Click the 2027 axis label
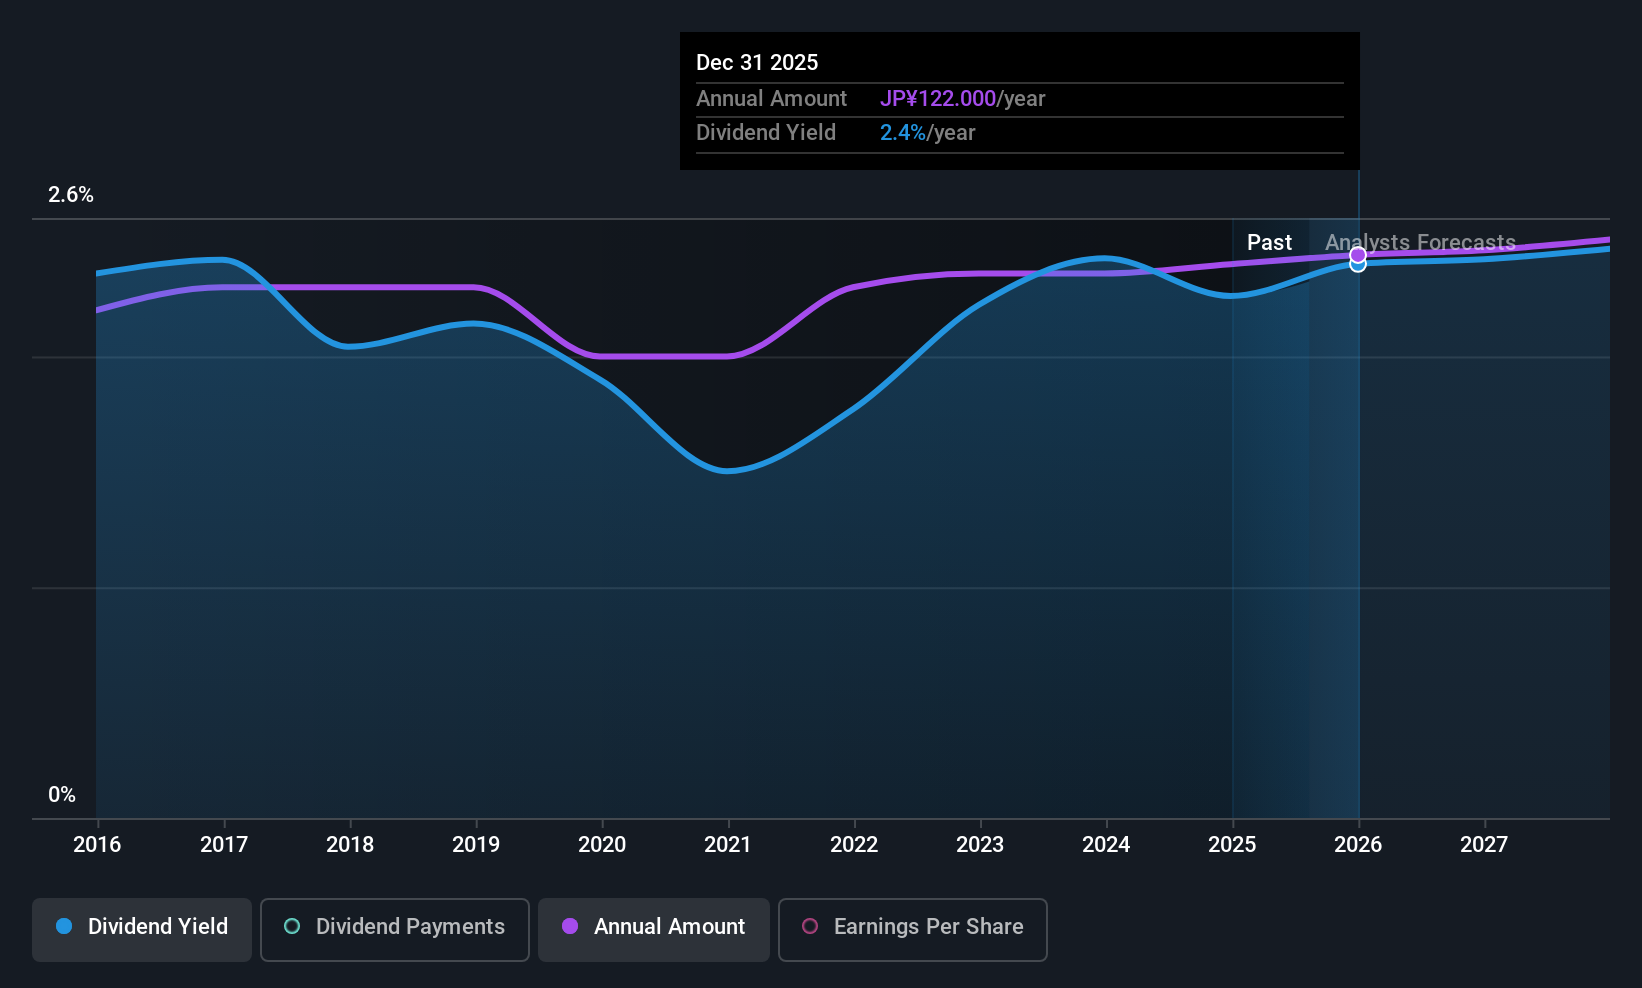Image resolution: width=1642 pixels, height=988 pixels. click(x=1484, y=844)
